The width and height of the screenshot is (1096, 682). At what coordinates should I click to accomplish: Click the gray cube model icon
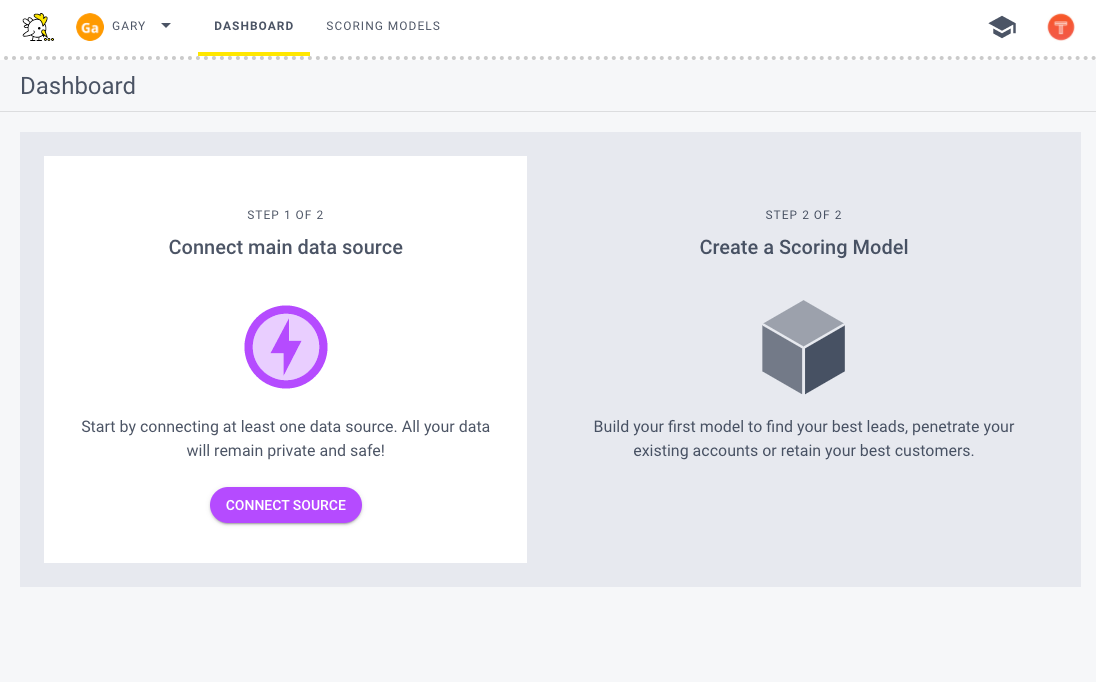click(804, 347)
